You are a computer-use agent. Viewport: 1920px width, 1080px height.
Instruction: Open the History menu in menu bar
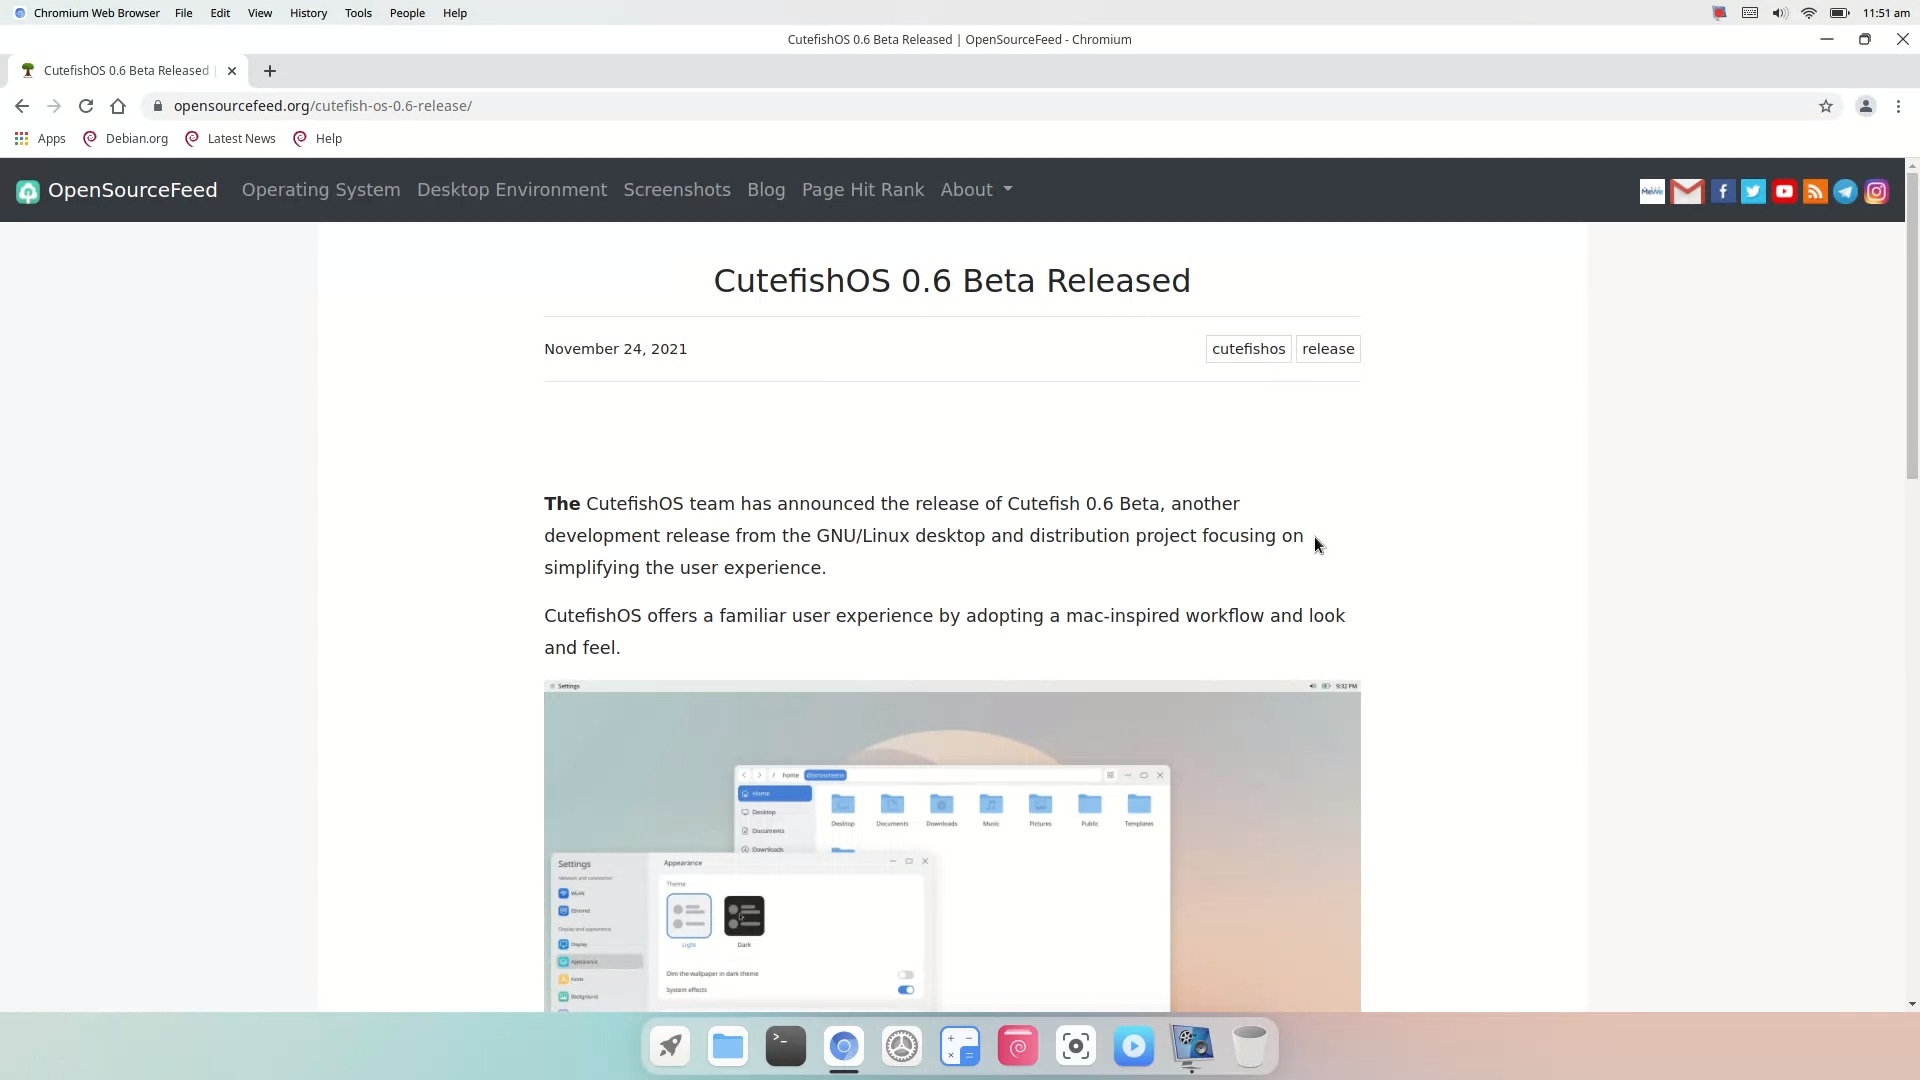click(x=308, y=13)
